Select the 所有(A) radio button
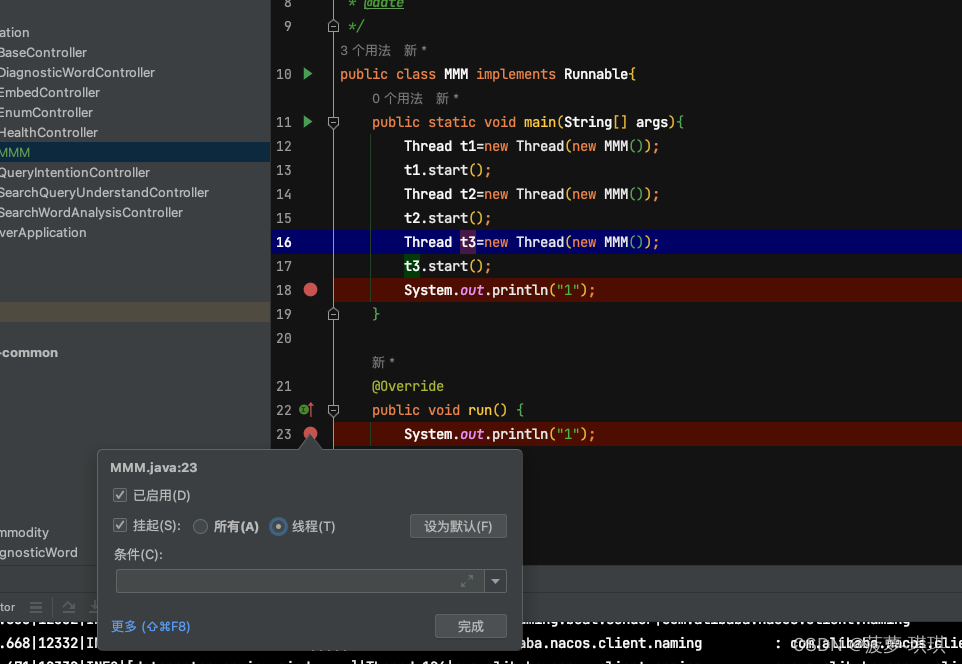 (200, 525)
